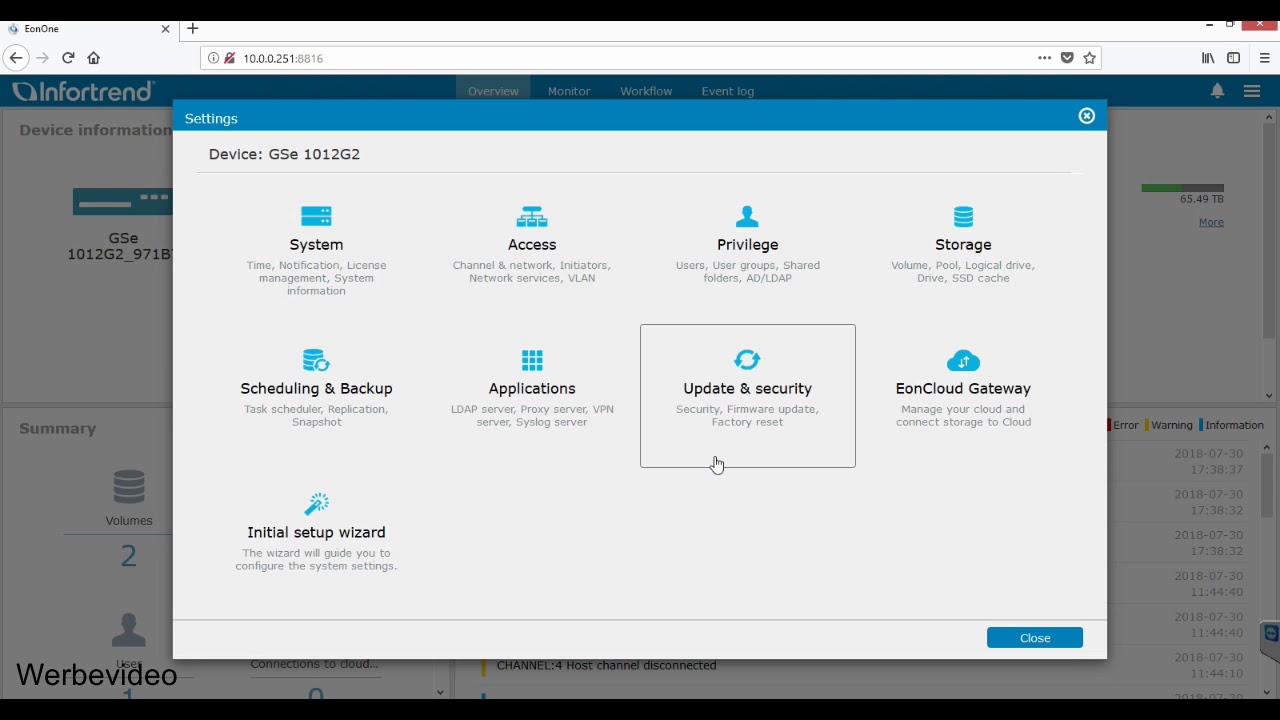Open Scheduling & Backup icon
Viewport: 1280px width, 720px height.
(316, 360)
